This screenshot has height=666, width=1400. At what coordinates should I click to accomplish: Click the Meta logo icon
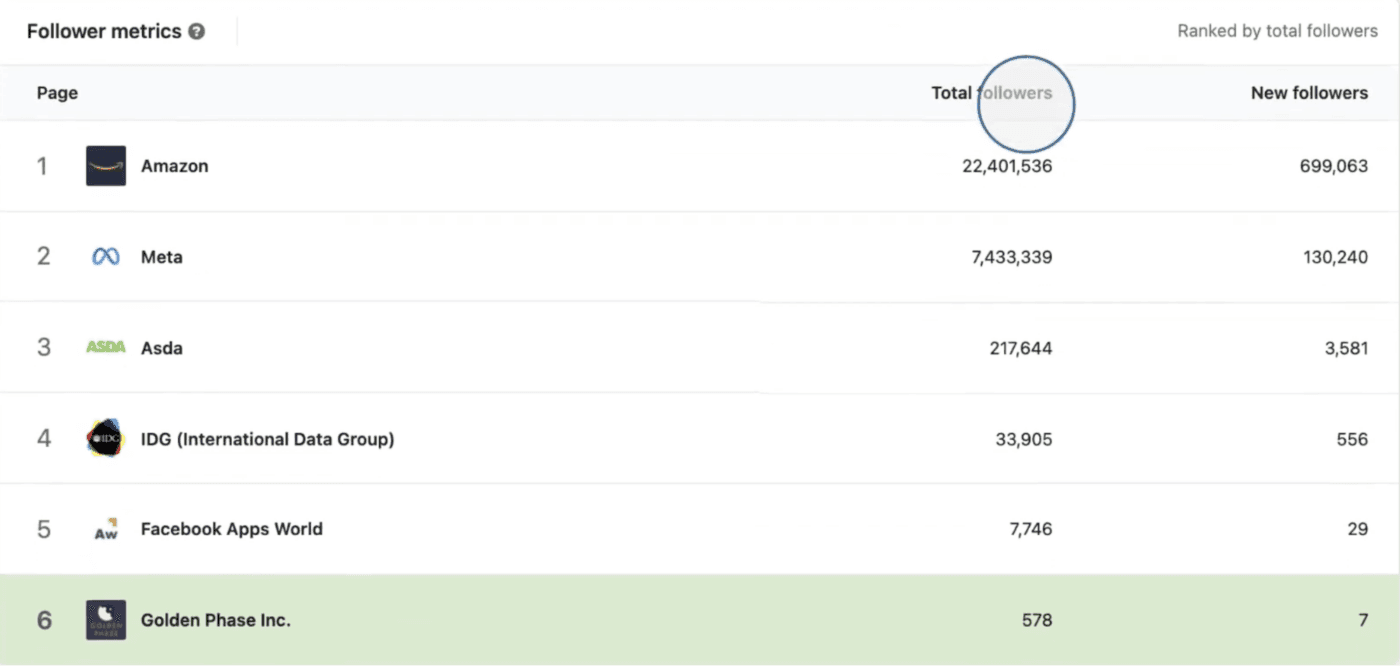106,257
